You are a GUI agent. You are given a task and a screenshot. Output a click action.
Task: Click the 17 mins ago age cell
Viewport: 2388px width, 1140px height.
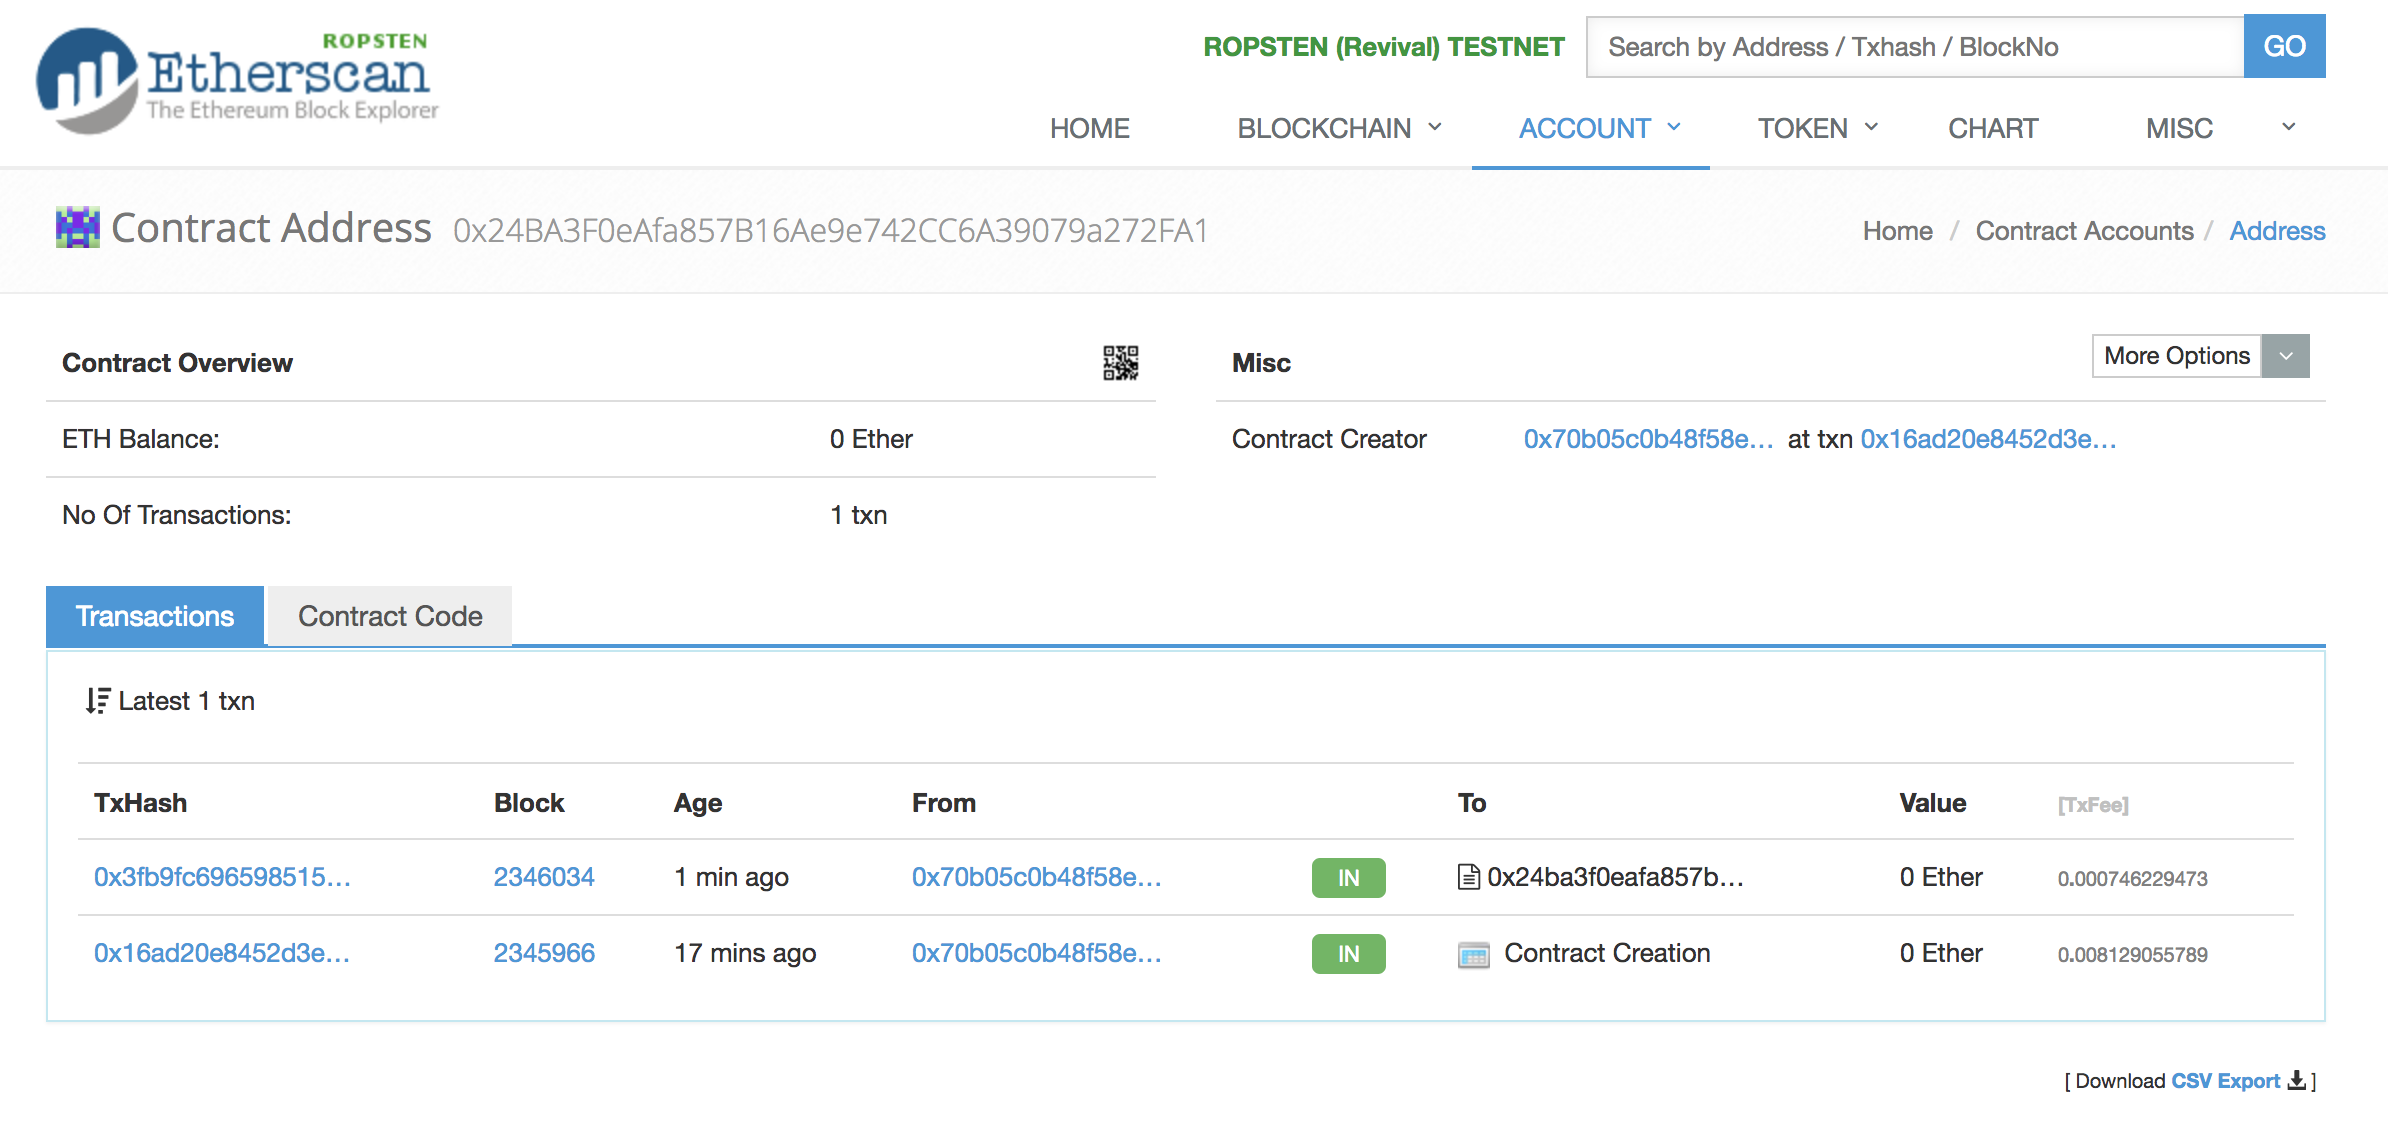(745, 953)
